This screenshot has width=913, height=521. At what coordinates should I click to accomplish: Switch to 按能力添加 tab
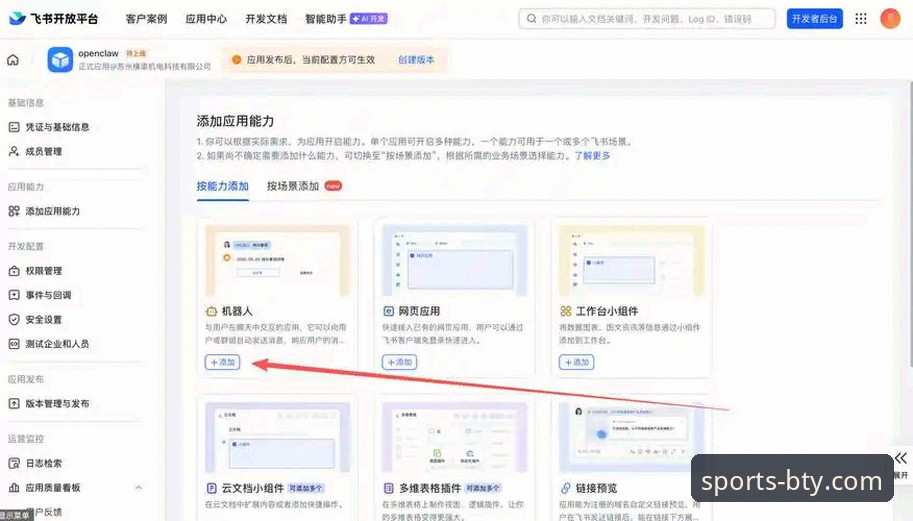point(222,186)
